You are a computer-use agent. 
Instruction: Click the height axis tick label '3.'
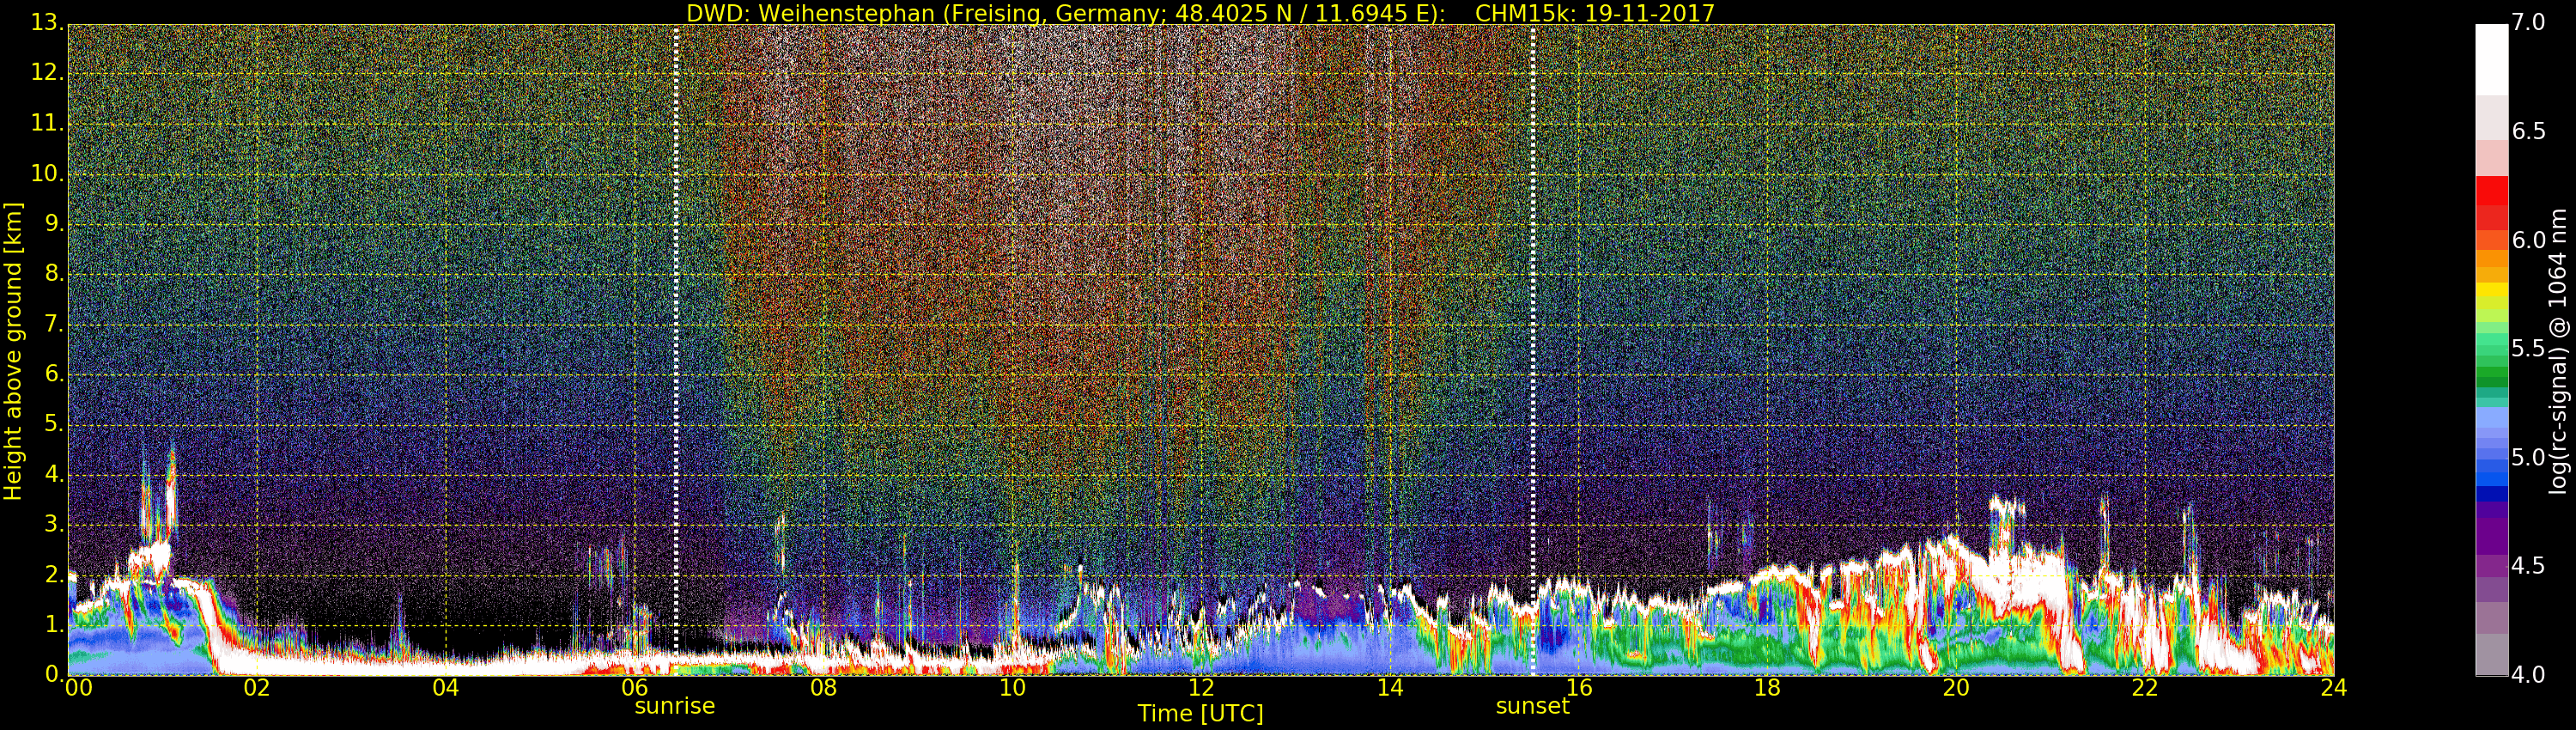pyautogui.click(x=54, y=524)
